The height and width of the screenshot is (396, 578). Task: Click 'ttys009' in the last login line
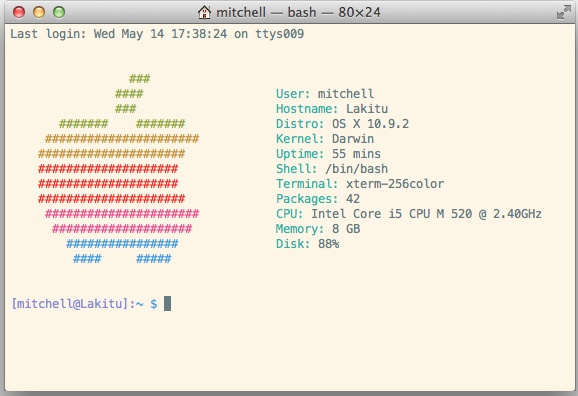coord(280,34)
